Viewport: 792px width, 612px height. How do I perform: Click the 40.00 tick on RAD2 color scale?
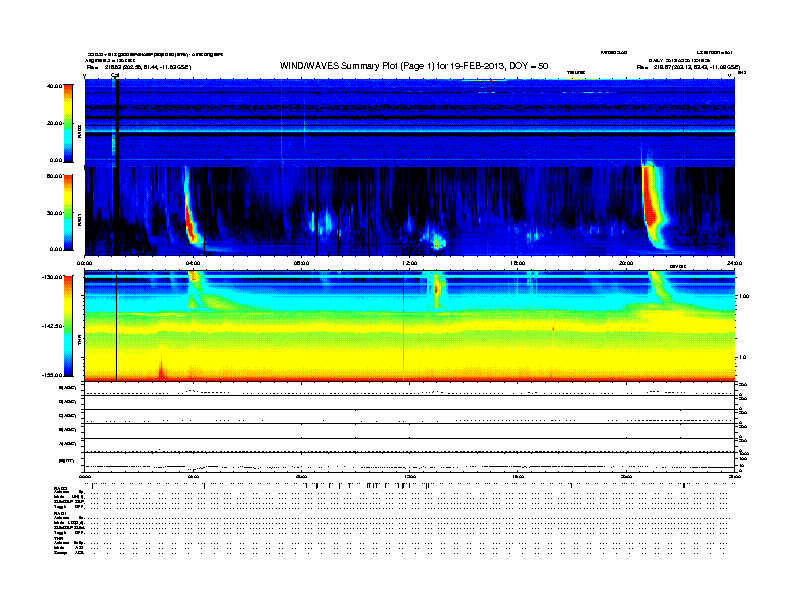click(x=54, y=86)
